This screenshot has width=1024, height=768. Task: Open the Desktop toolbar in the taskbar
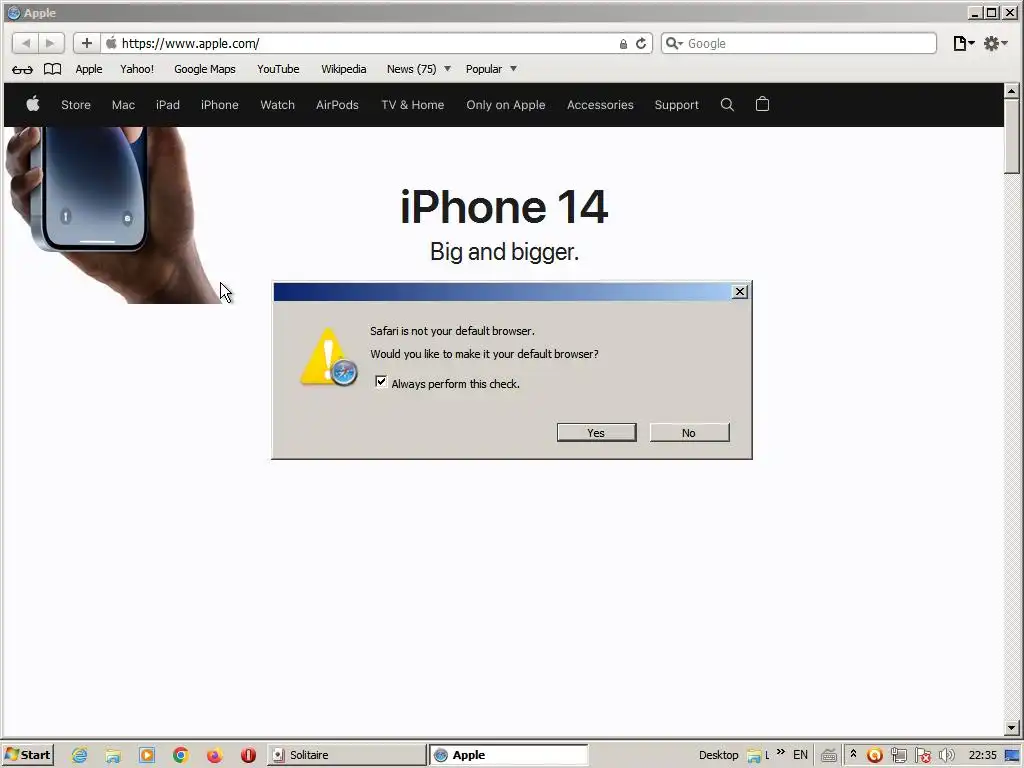(718, 755)
